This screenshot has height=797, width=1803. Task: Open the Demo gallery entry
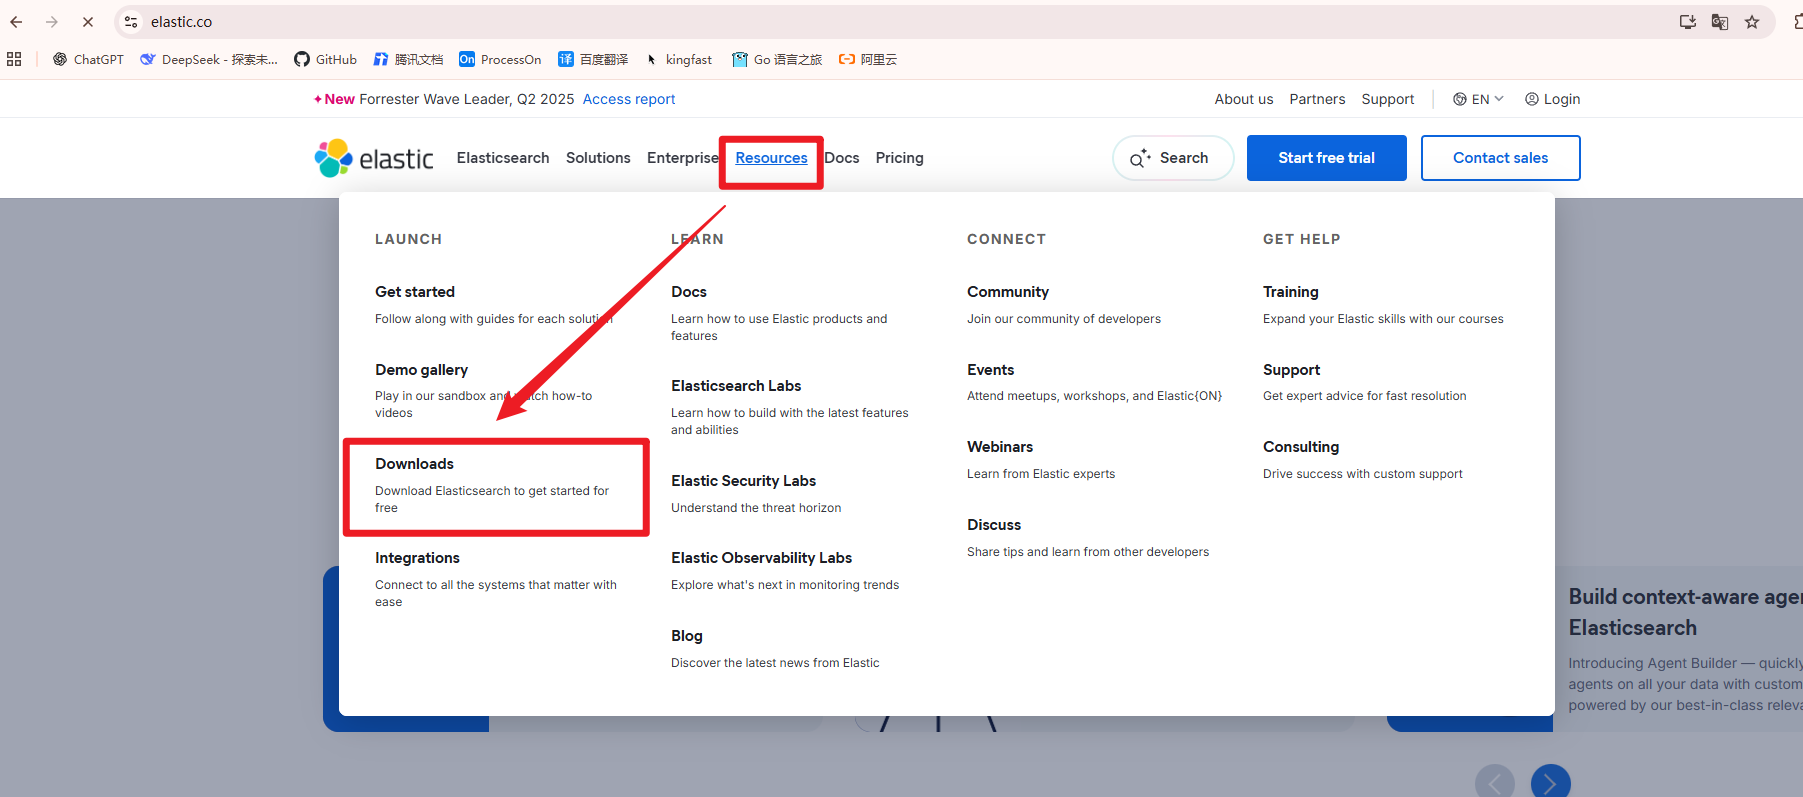pyautogui.click(x=421, y=370)
